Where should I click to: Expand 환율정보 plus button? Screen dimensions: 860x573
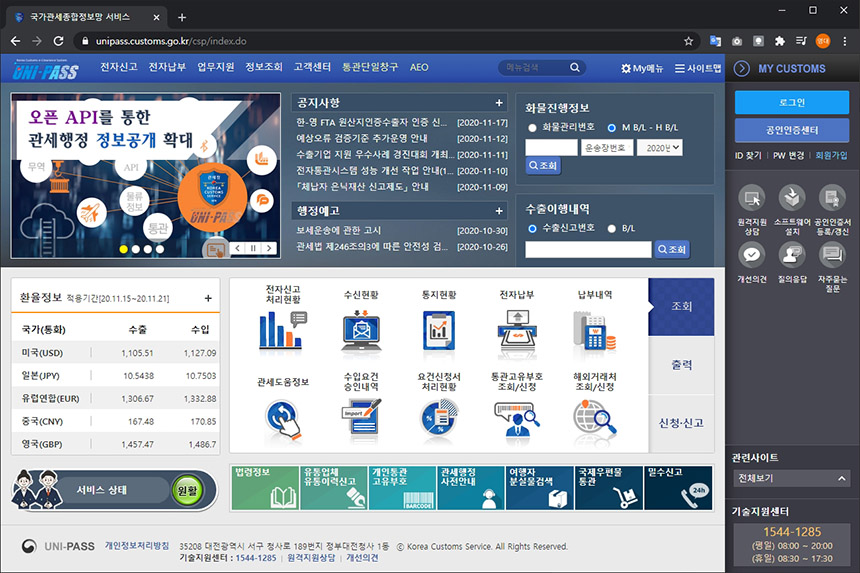coord(208,298)
